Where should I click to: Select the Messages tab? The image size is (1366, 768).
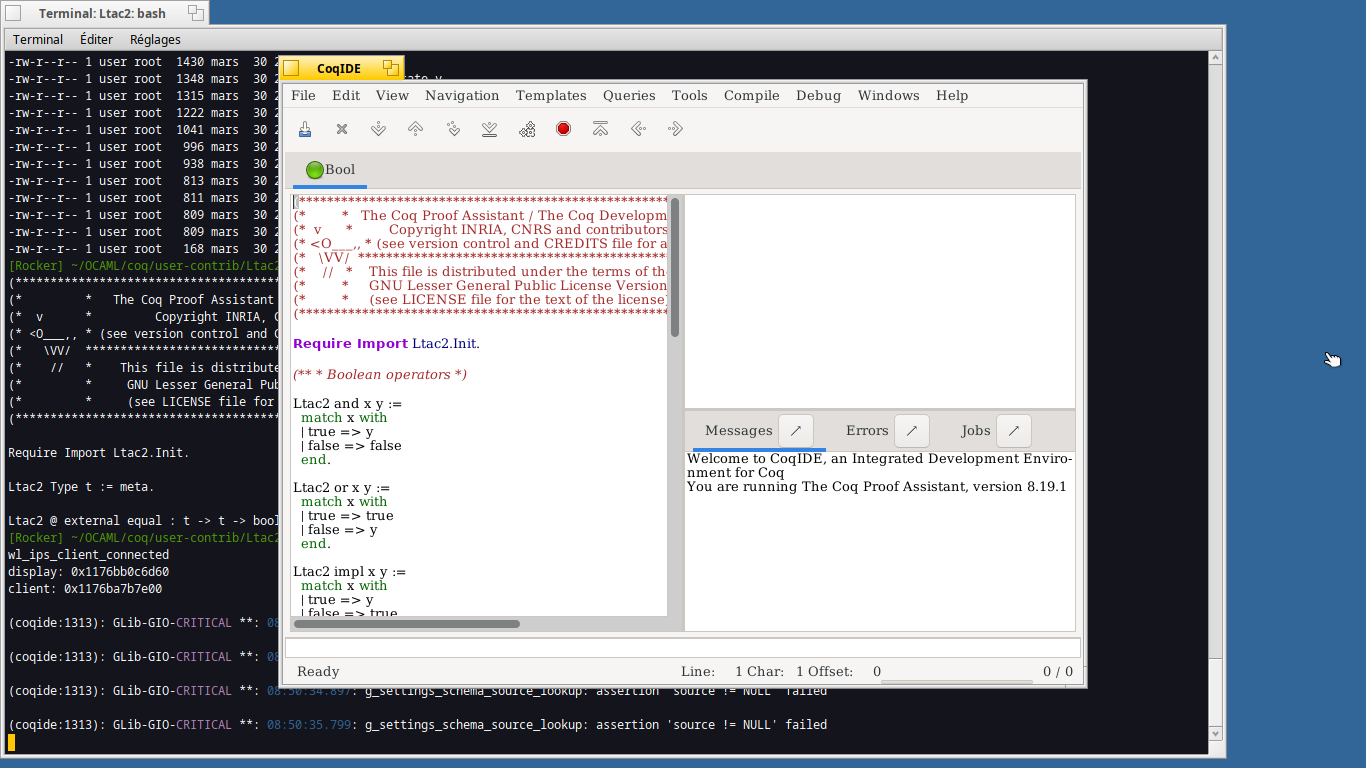(738, 431)
